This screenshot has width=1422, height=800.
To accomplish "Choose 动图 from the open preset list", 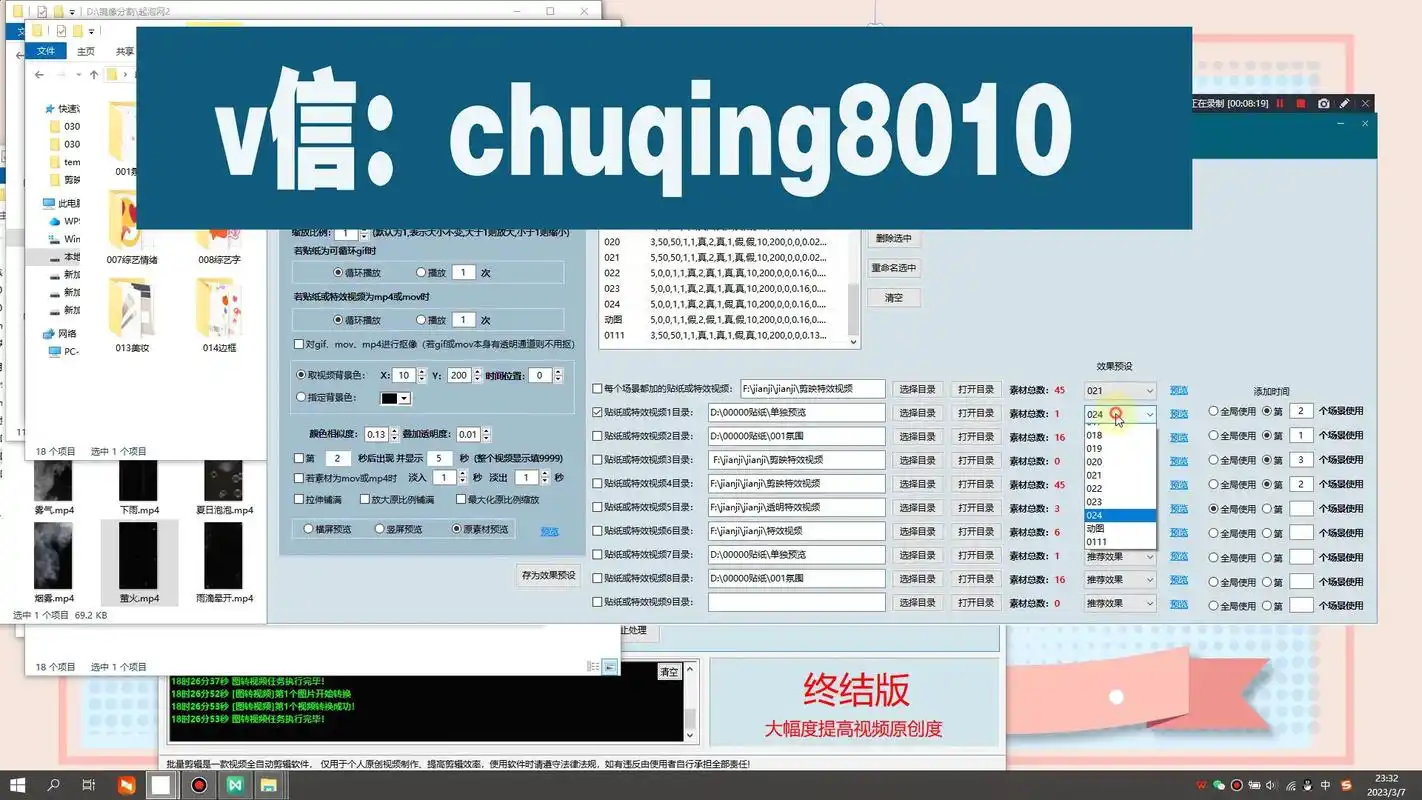I will coord(1096,528).
